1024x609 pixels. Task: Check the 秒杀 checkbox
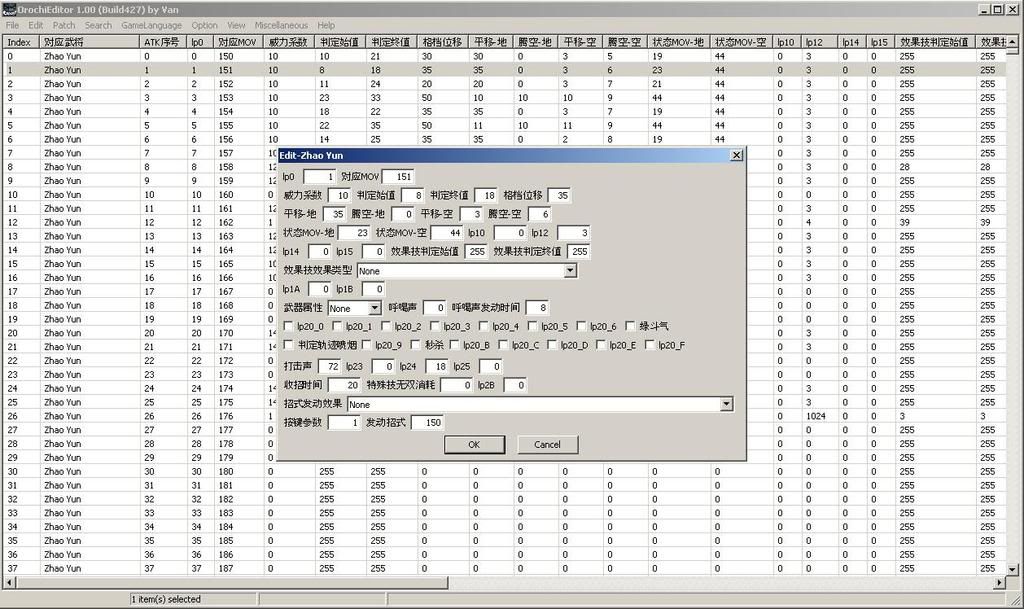[x=416, y=345]
